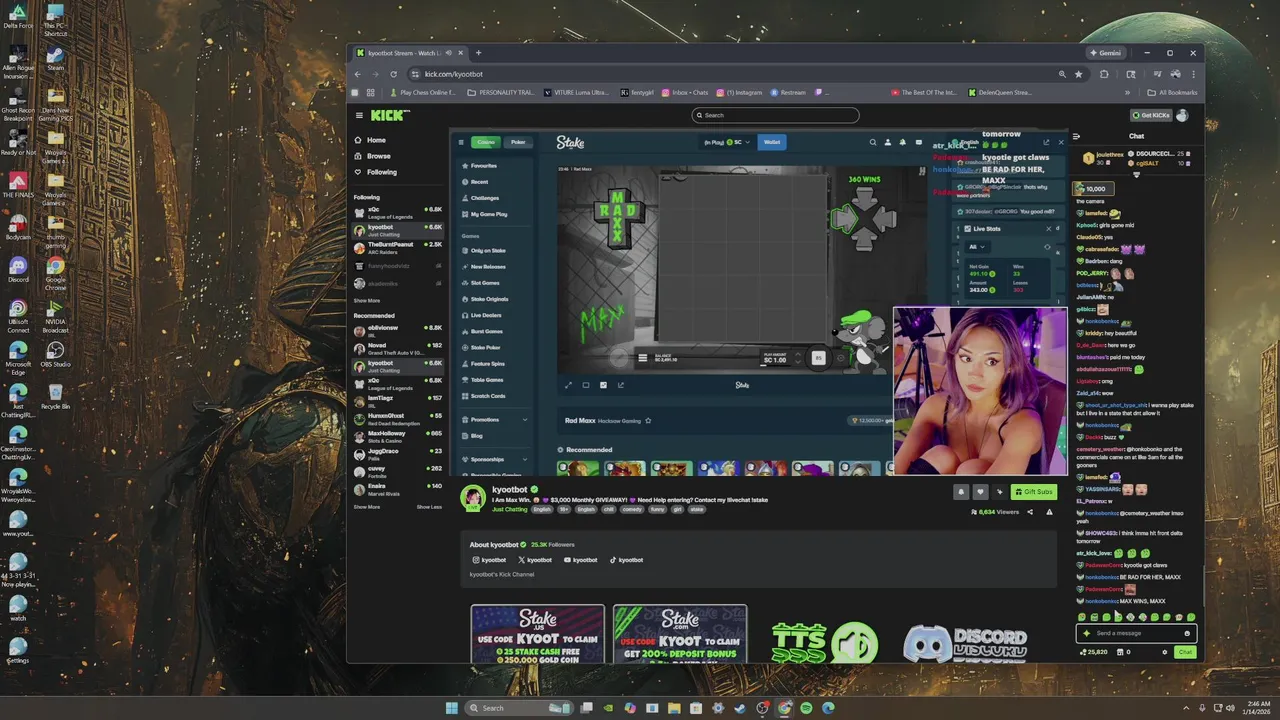
Task: Open TheBurntPeanut channel in sidebar
Action: click(397, 246)
